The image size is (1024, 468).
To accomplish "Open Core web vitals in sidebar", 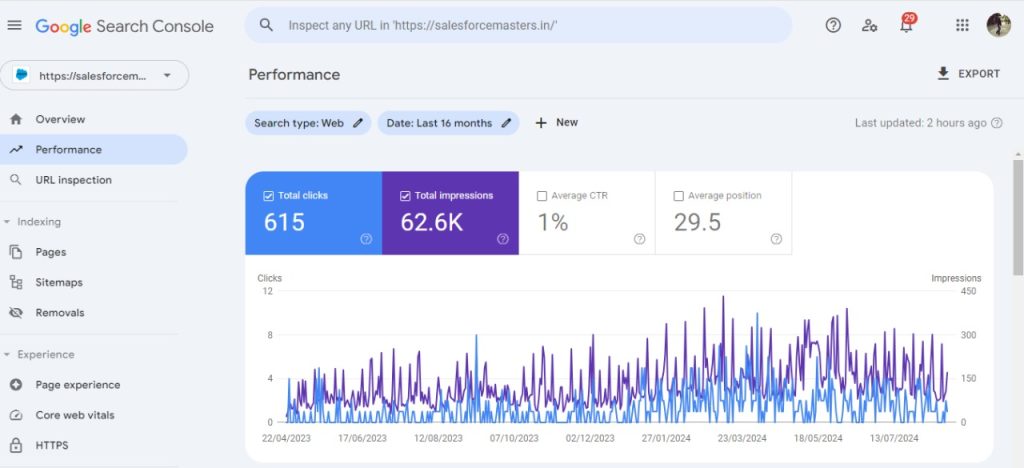I will tap(93, 415).
